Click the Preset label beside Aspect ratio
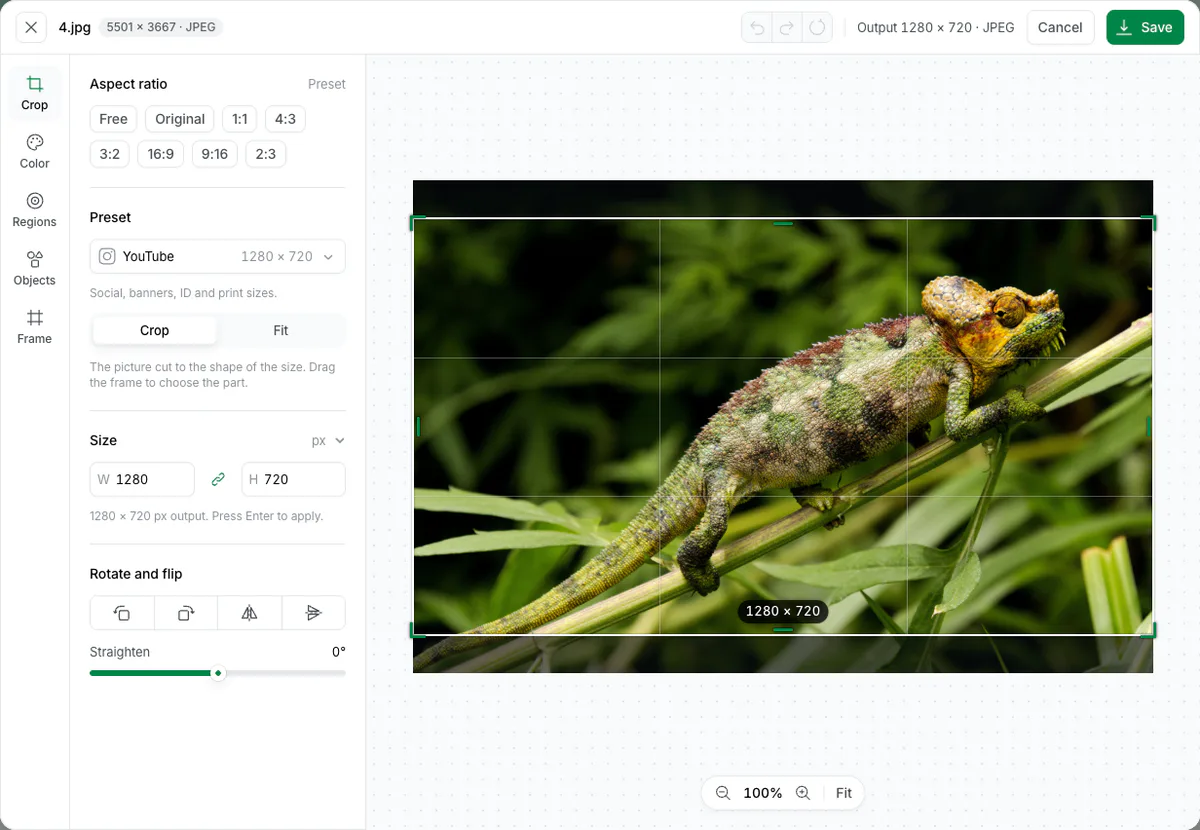Image resolution: width=1200 pixels, height=830 pixels. pos(327,84)
